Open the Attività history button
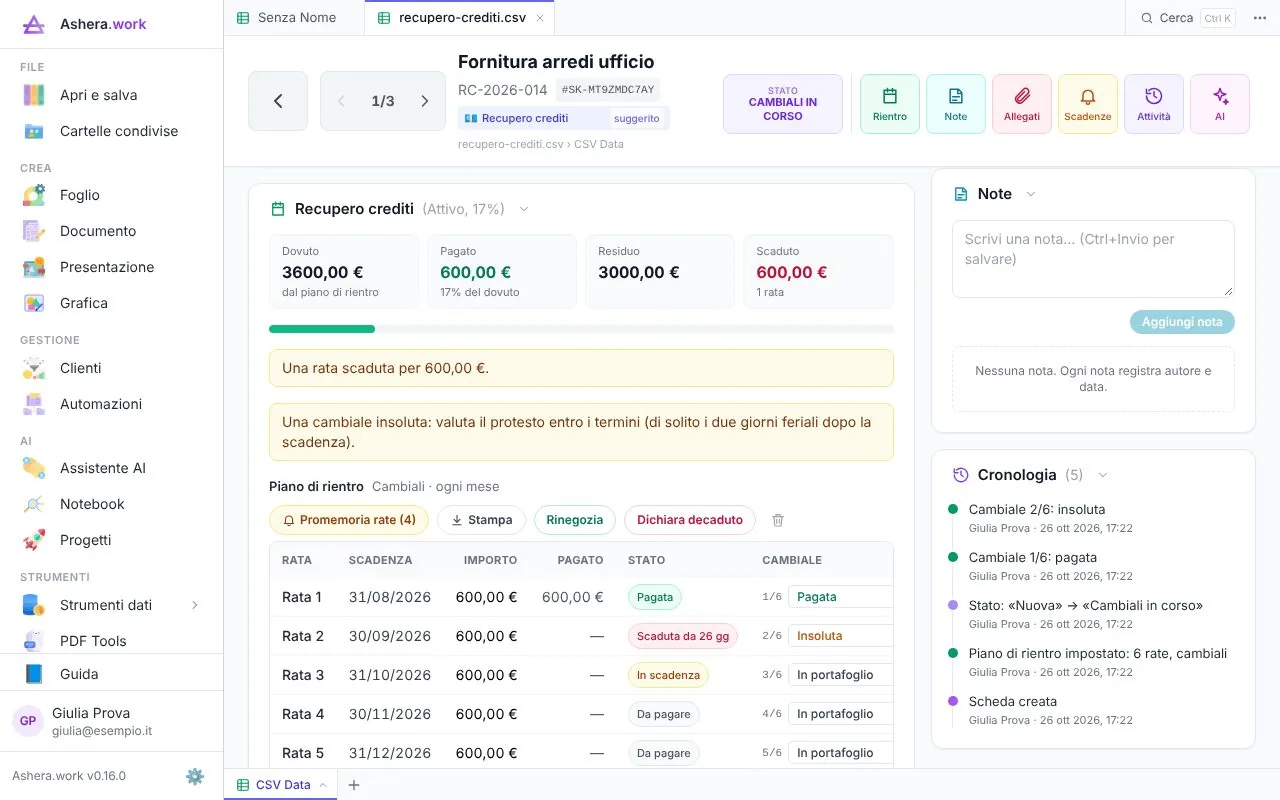This screenshot has width=1280, height=800. click(1153, 104)
